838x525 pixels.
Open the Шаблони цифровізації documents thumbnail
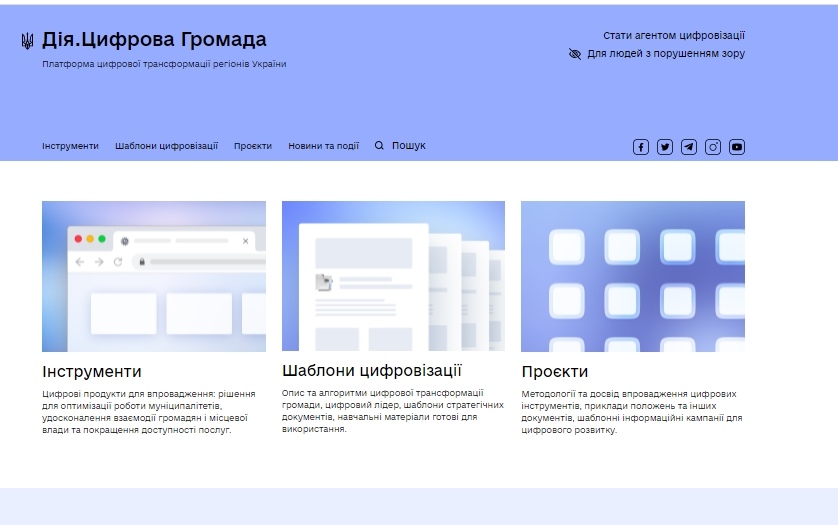[393, 276]
